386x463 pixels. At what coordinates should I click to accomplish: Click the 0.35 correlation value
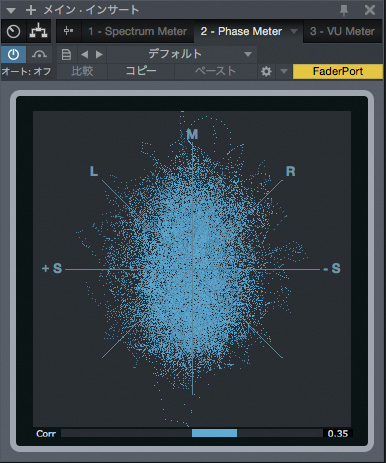point(338,433)
